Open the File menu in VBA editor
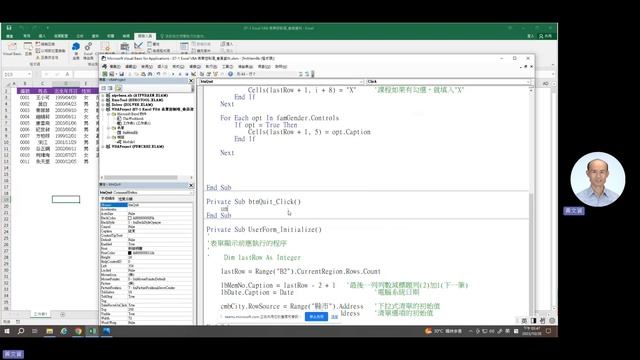Screen dimensions: 640x360 tap(115, 67)
